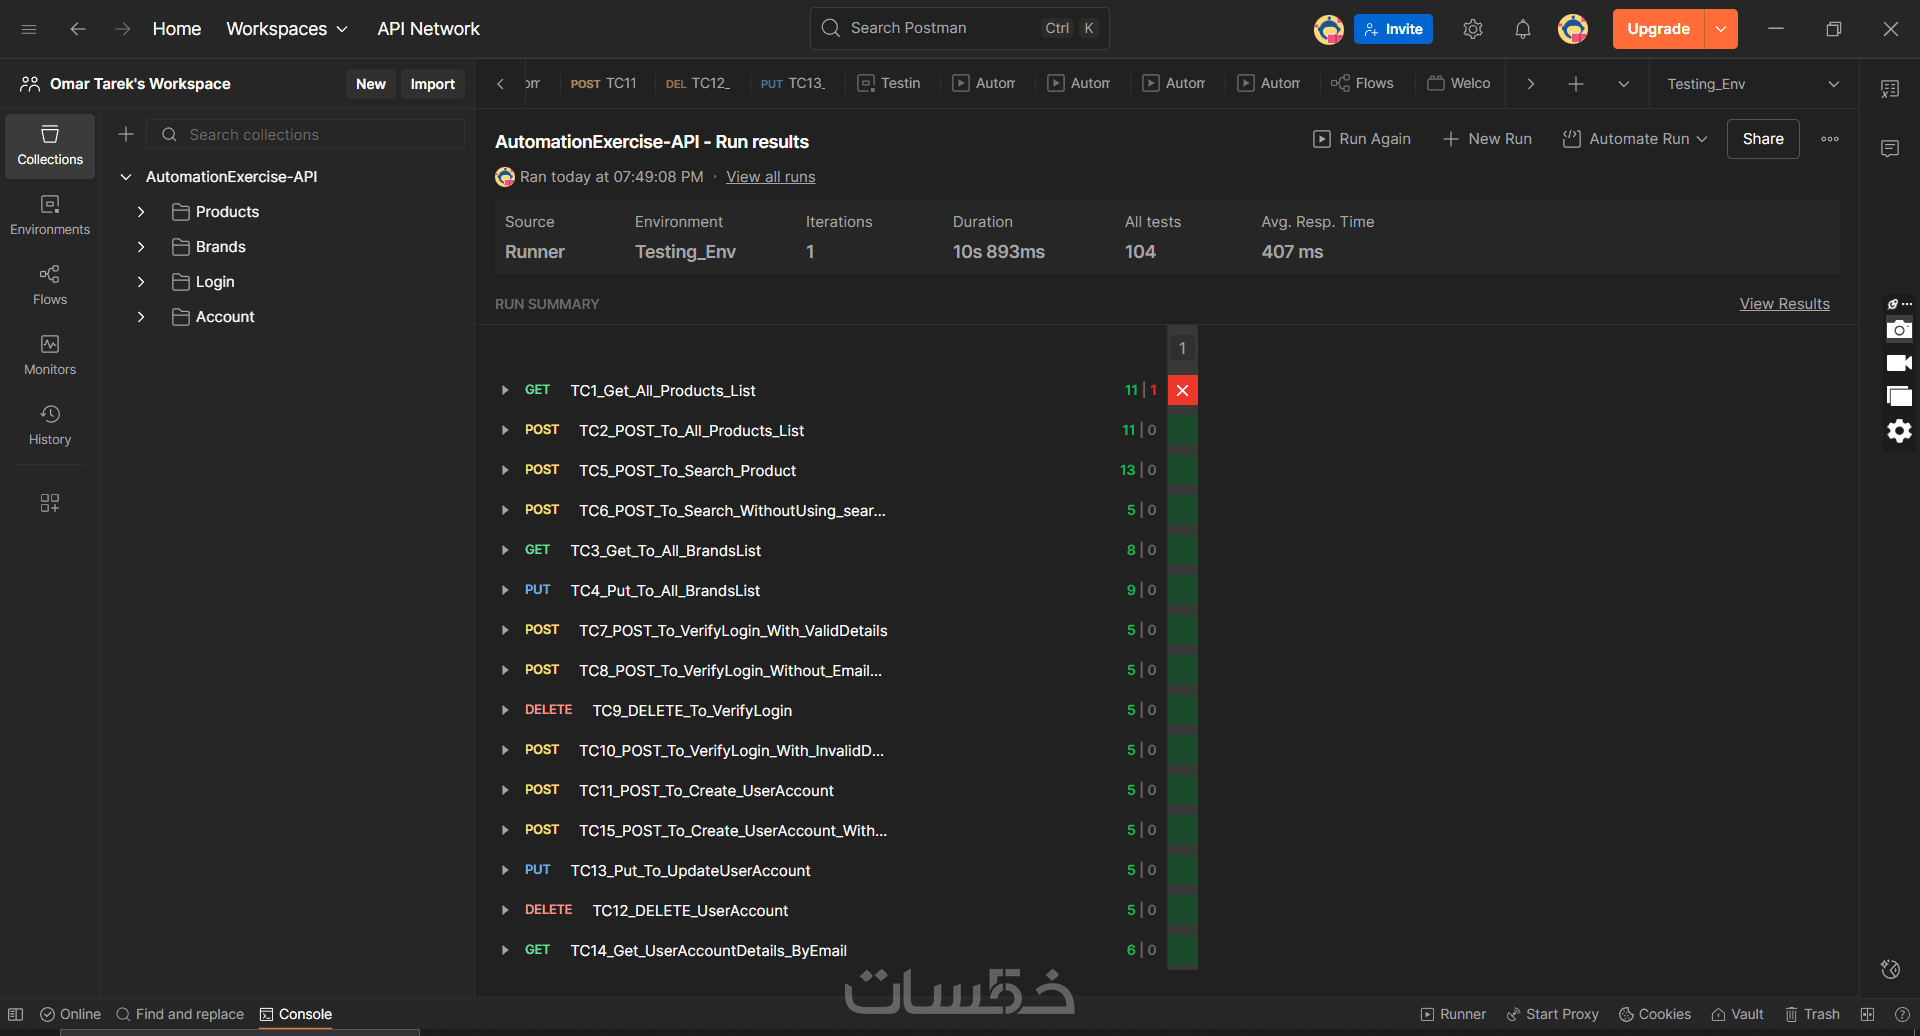This screenshot has height=1036, width=1920.
Task: Expand the Brands folder
Action: coord(141,247)
